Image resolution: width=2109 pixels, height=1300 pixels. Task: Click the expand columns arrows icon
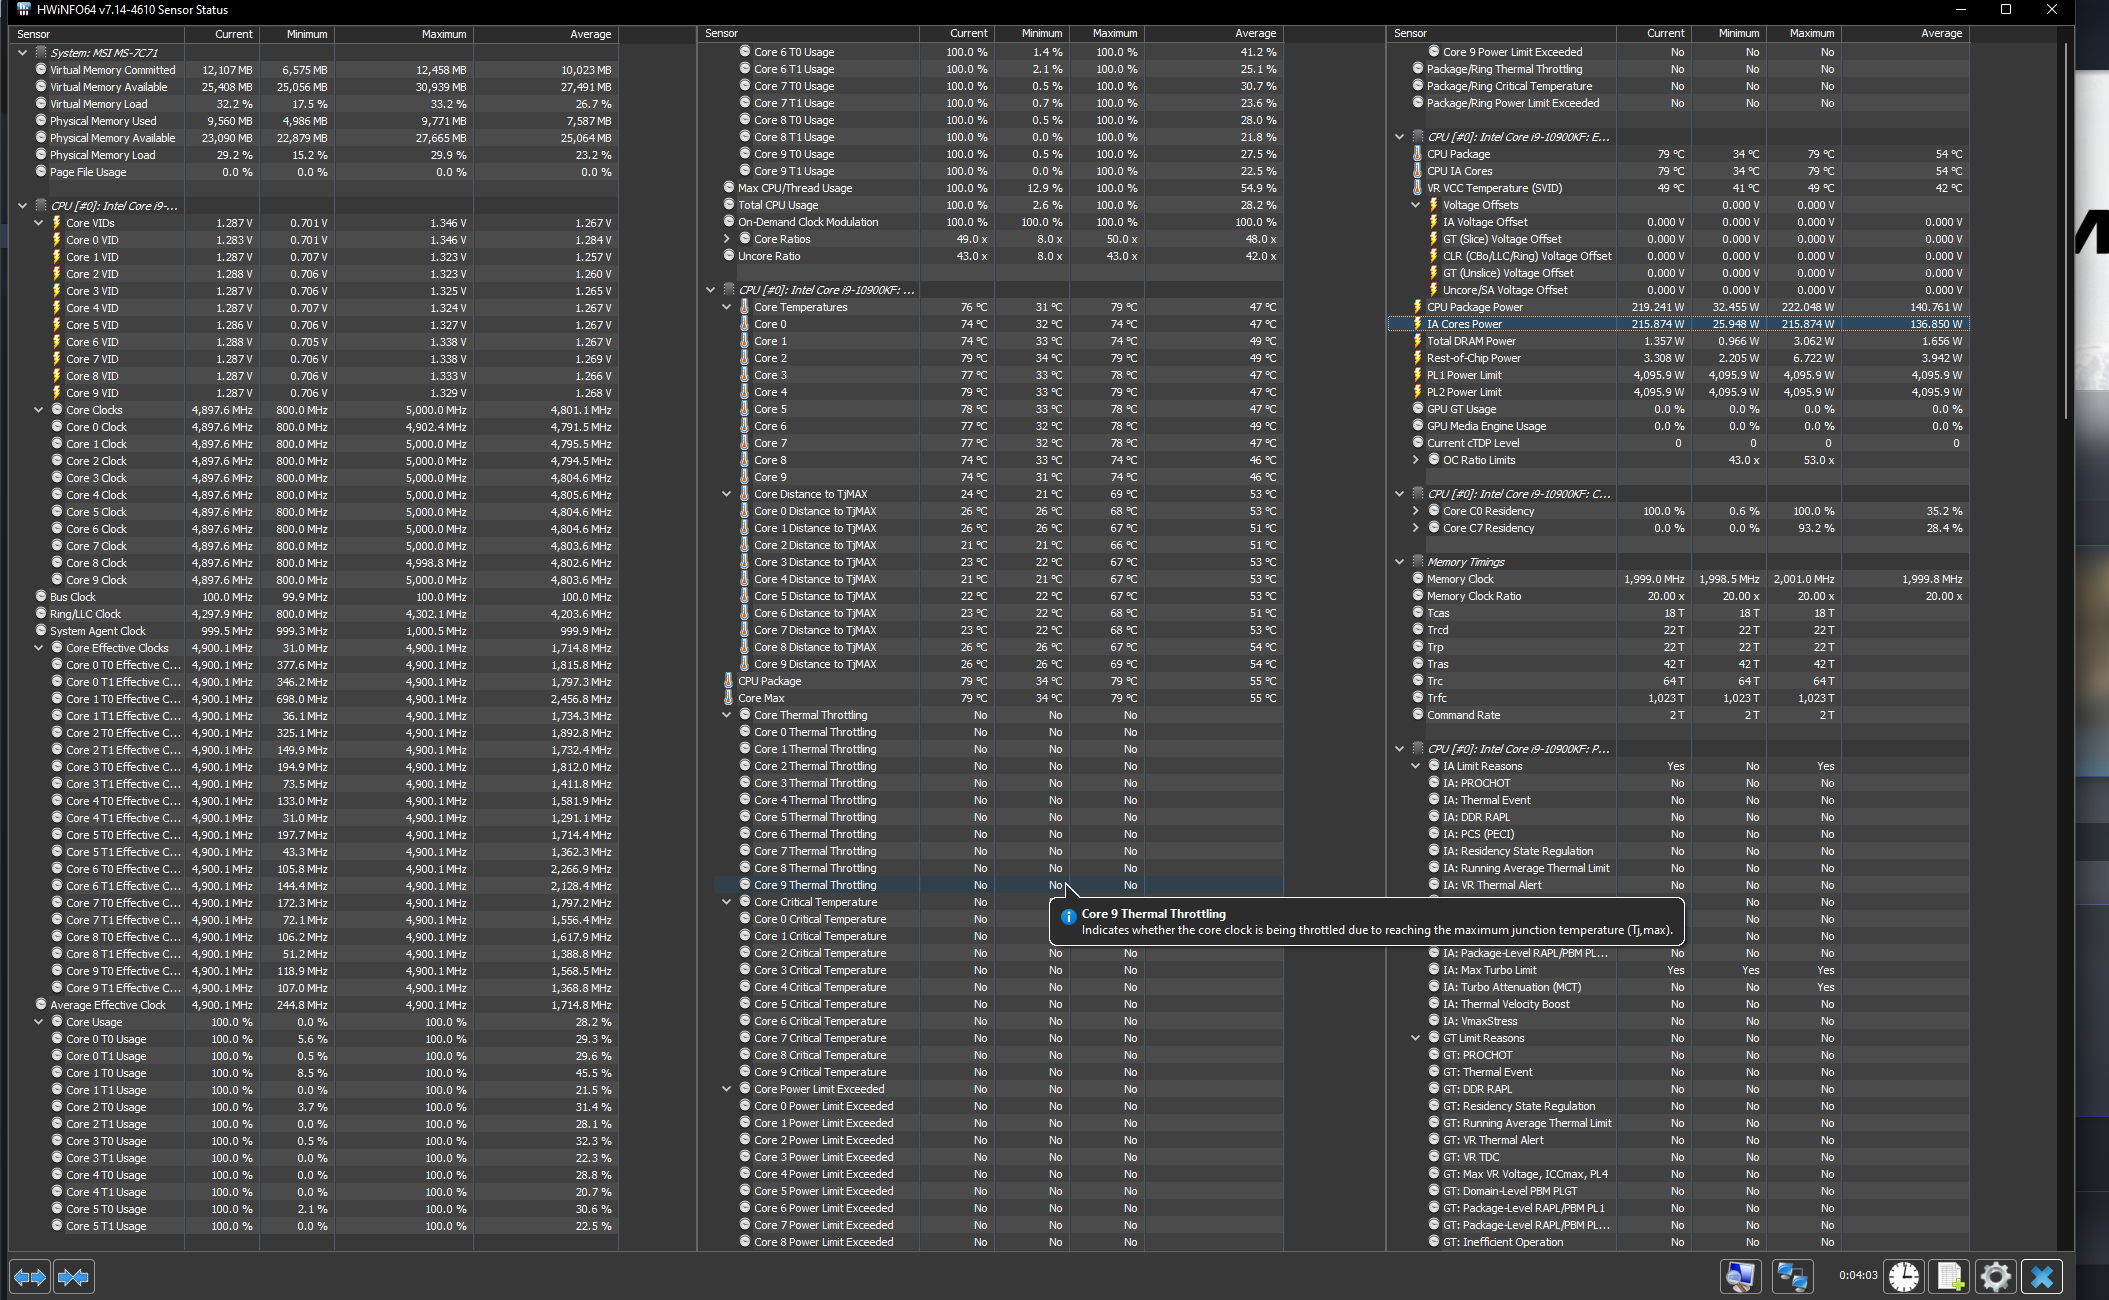tap(30, 1277)
